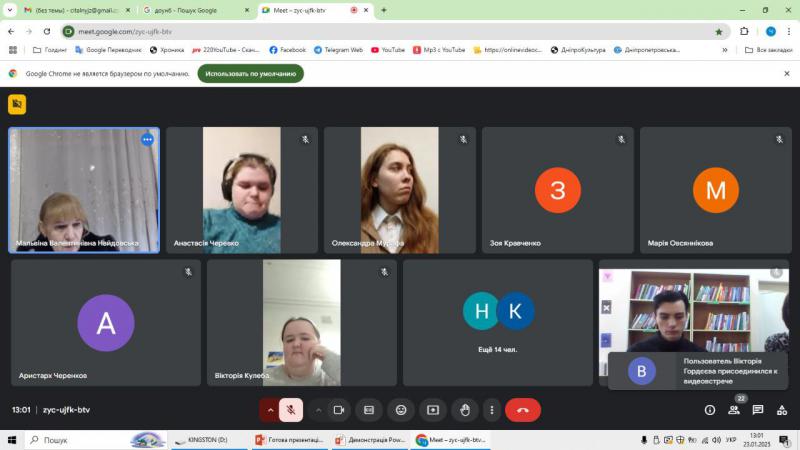Open Telegram Web bookmark
Image resolution: width=800 pixels, height=450 pixels.
click(x=338, y=50)
